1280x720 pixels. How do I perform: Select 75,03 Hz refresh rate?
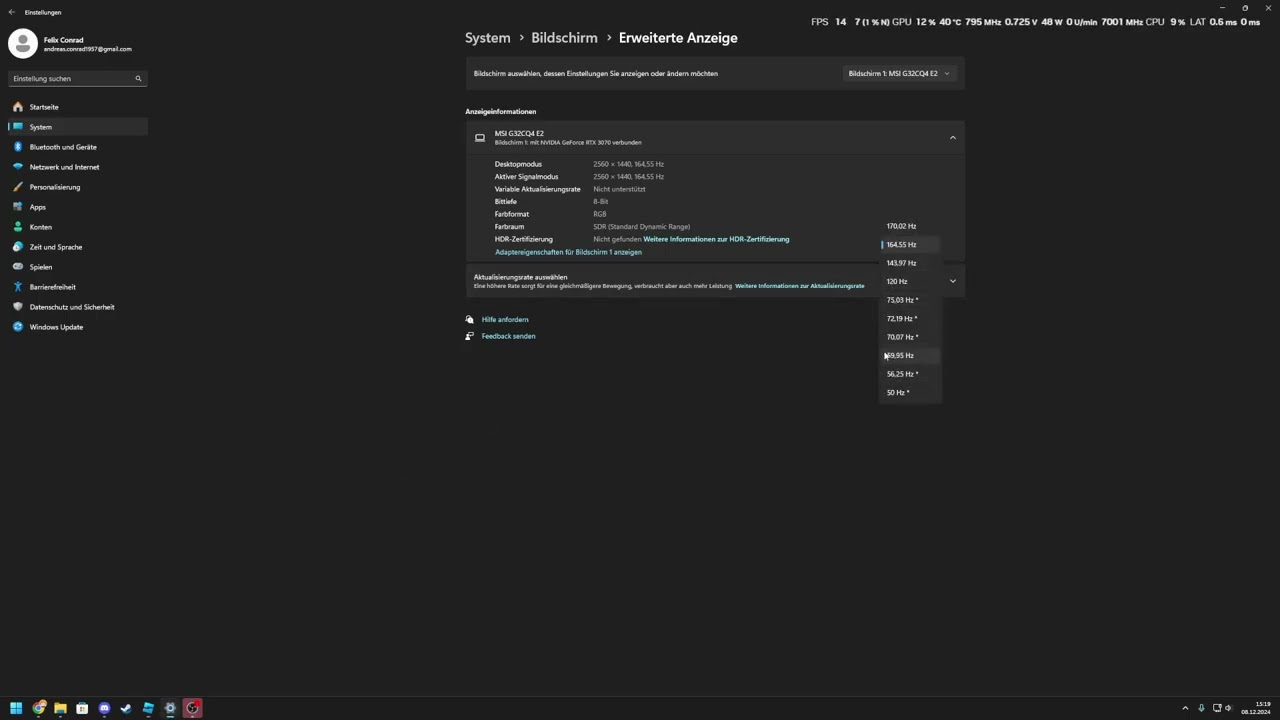911,300
